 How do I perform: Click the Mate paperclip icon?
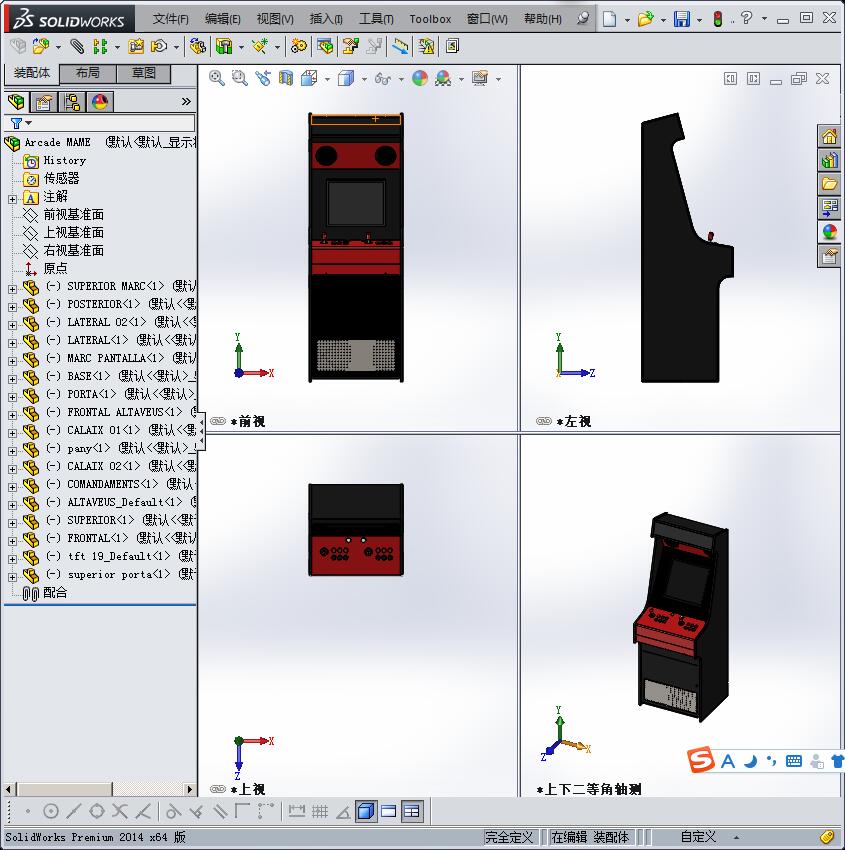click(77, 47)
